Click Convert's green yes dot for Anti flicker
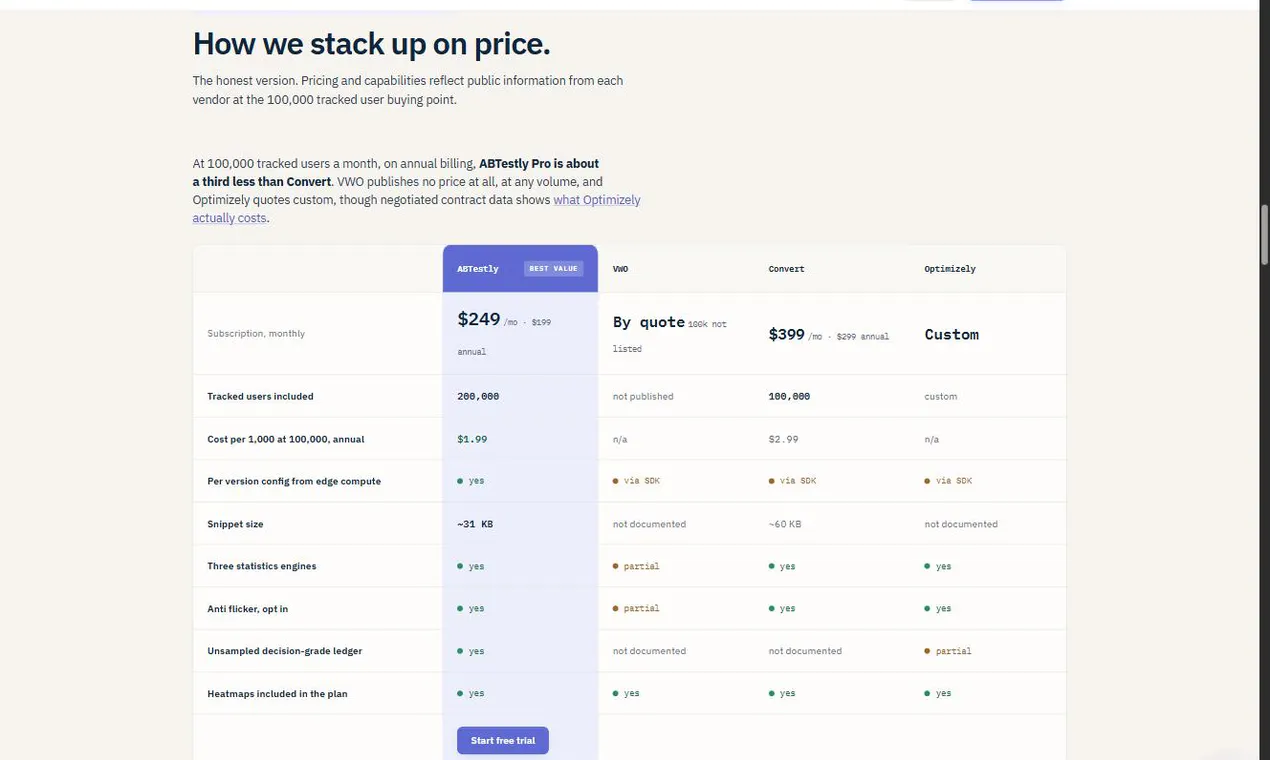This screenshot has width=1270, height=760. [772, 608]
